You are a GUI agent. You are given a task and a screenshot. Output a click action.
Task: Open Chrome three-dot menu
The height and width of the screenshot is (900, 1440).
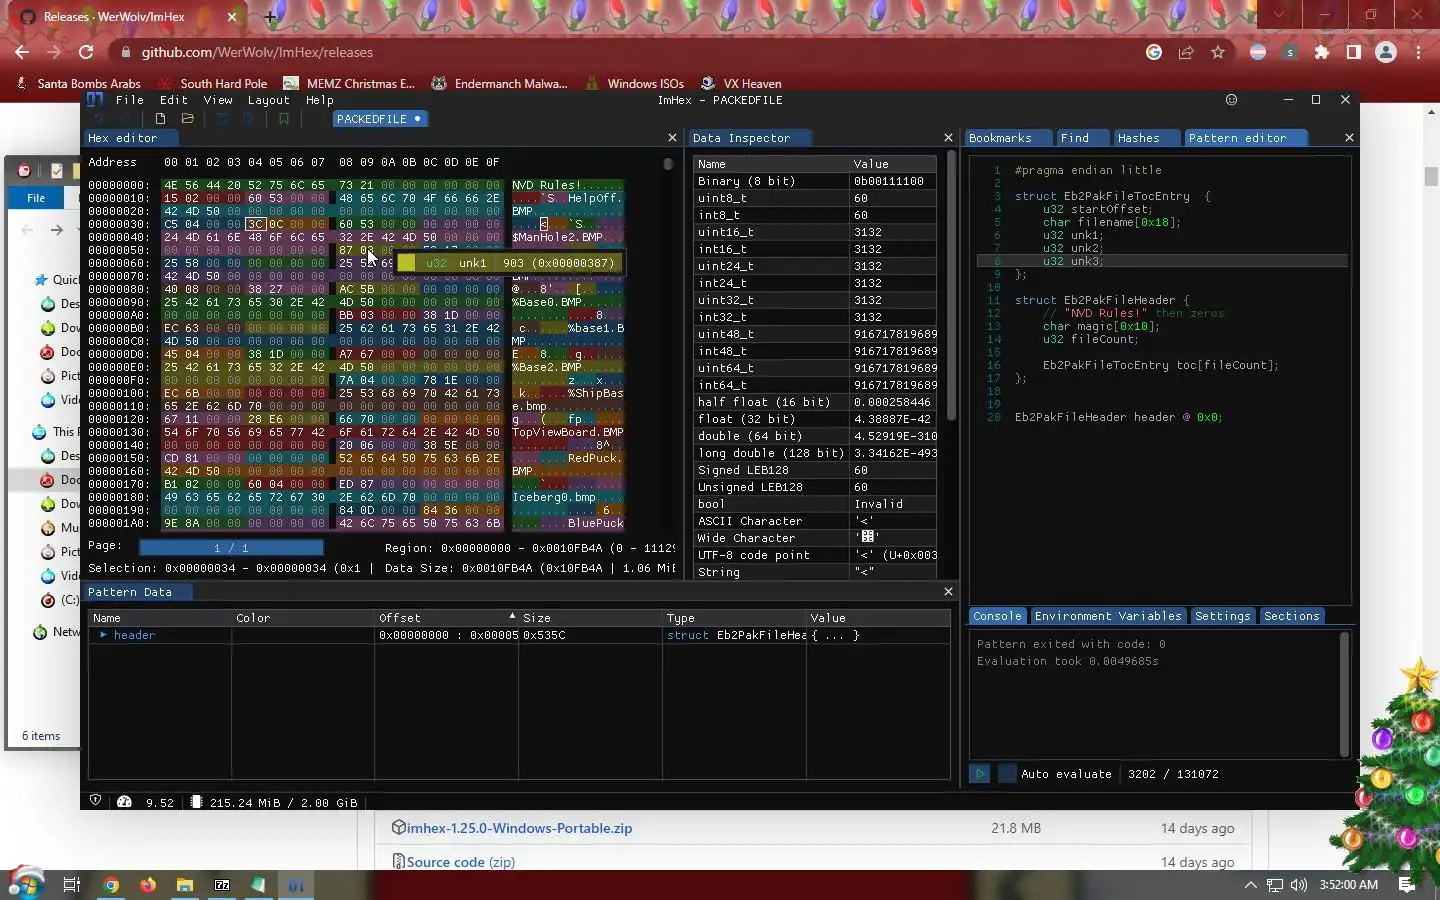pyautogui.click(x=1418, y=52)
